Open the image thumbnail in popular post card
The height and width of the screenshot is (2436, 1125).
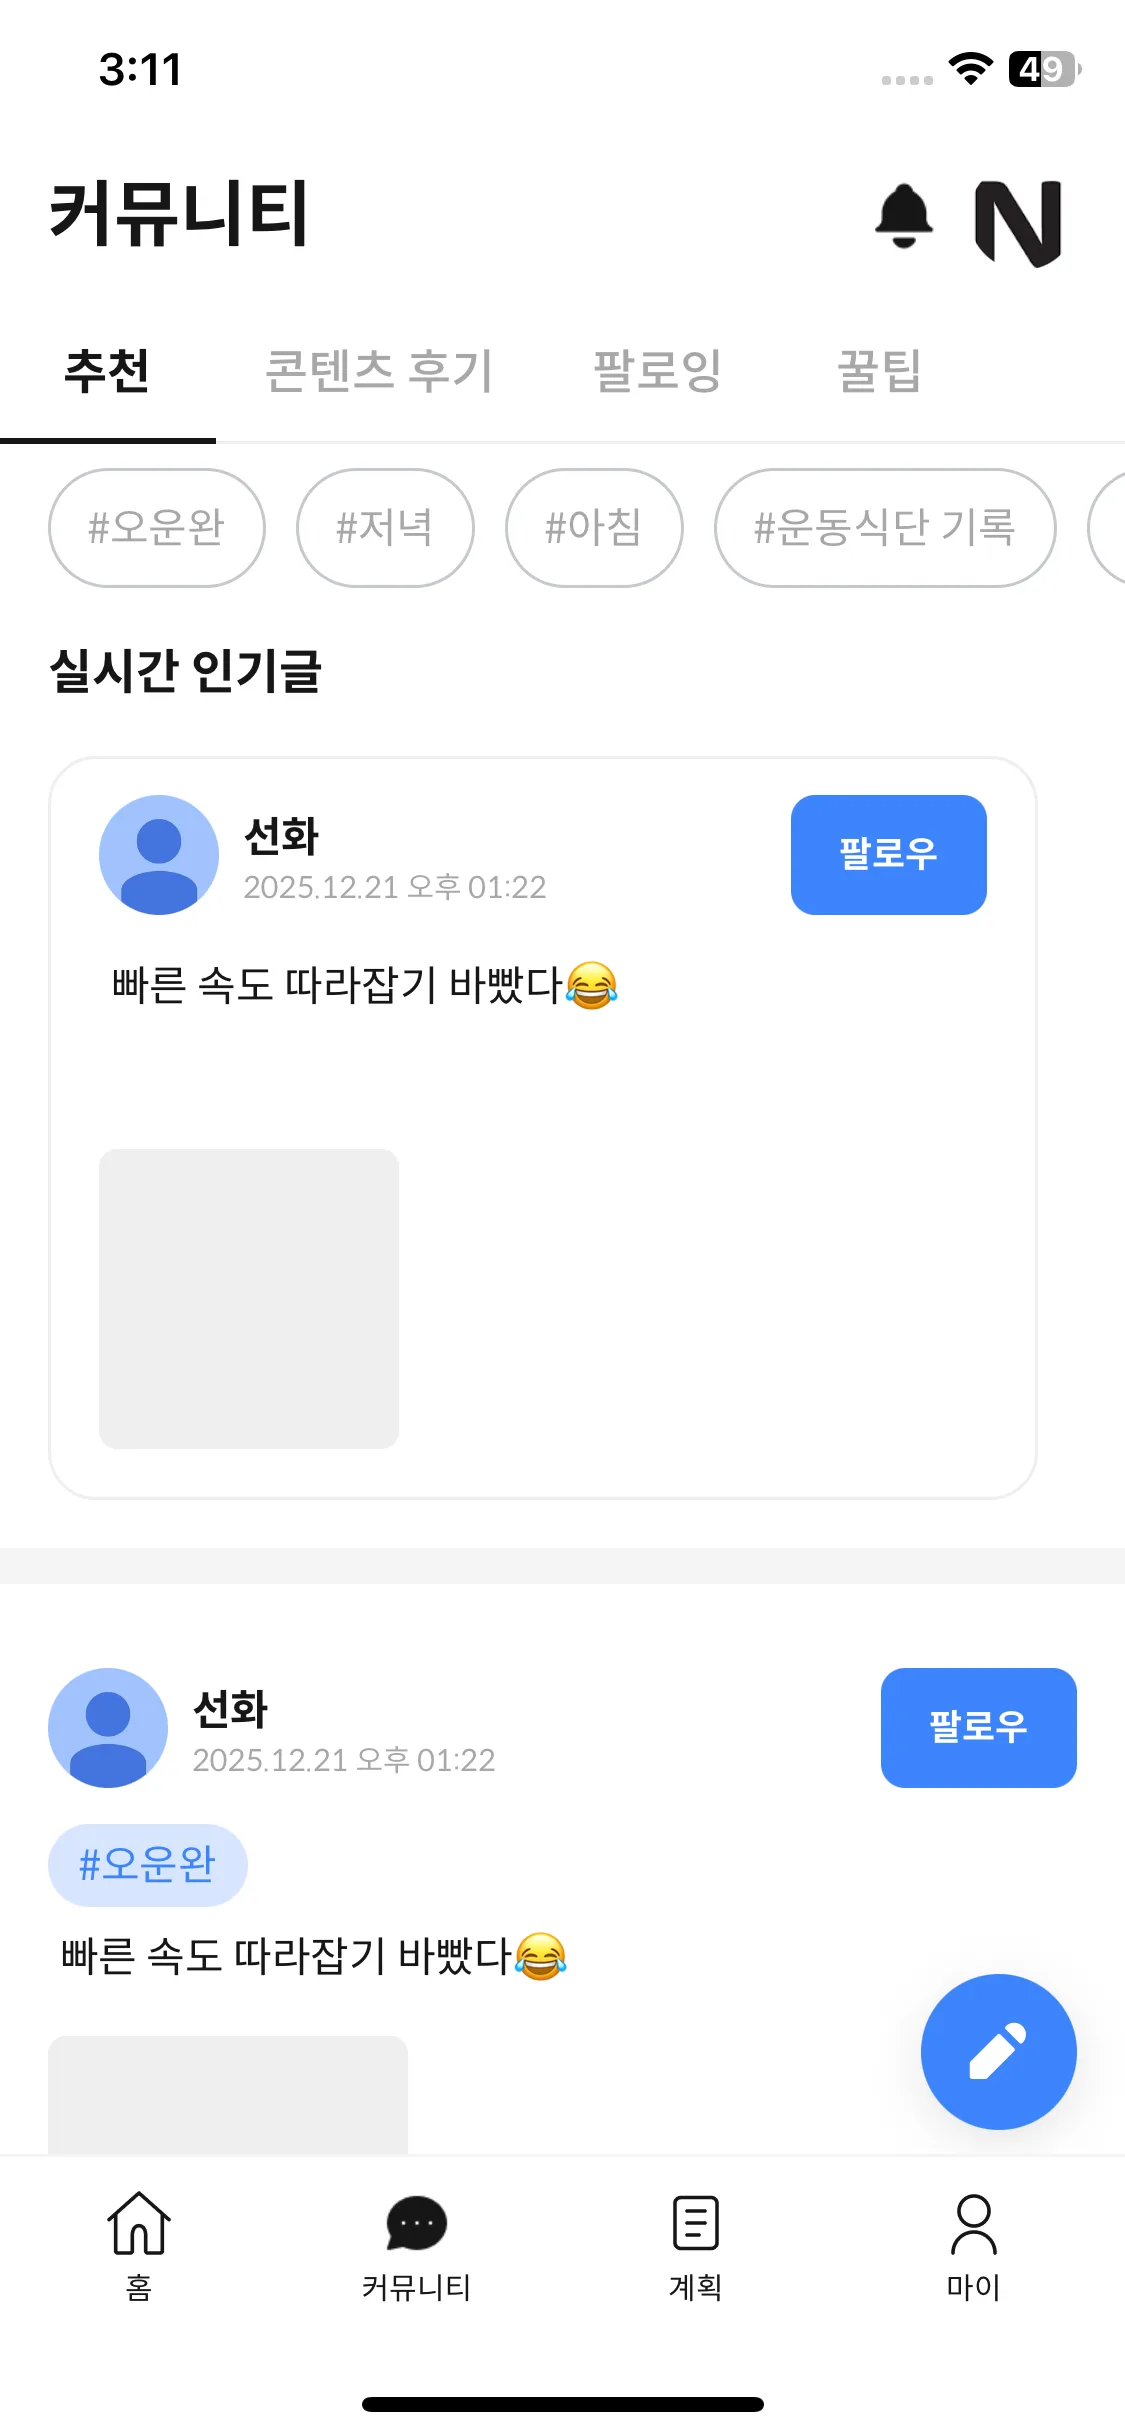(x=249, y=1299)
